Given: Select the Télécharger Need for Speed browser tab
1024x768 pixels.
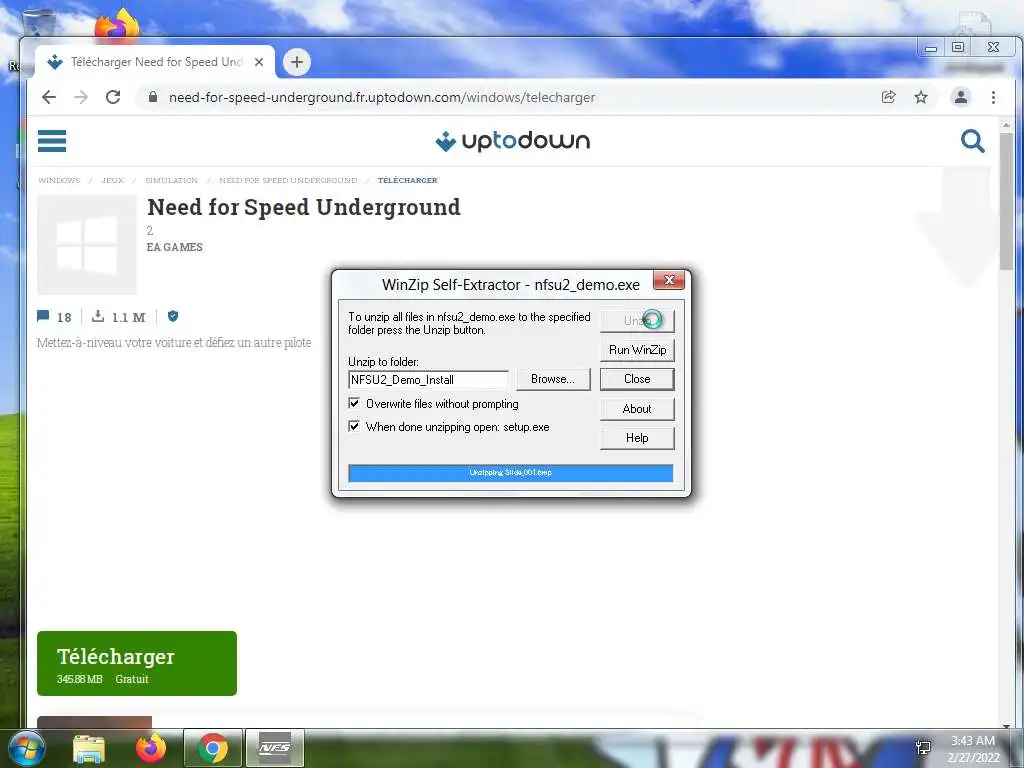Looking at the screenshot, I should coord(157,62).
